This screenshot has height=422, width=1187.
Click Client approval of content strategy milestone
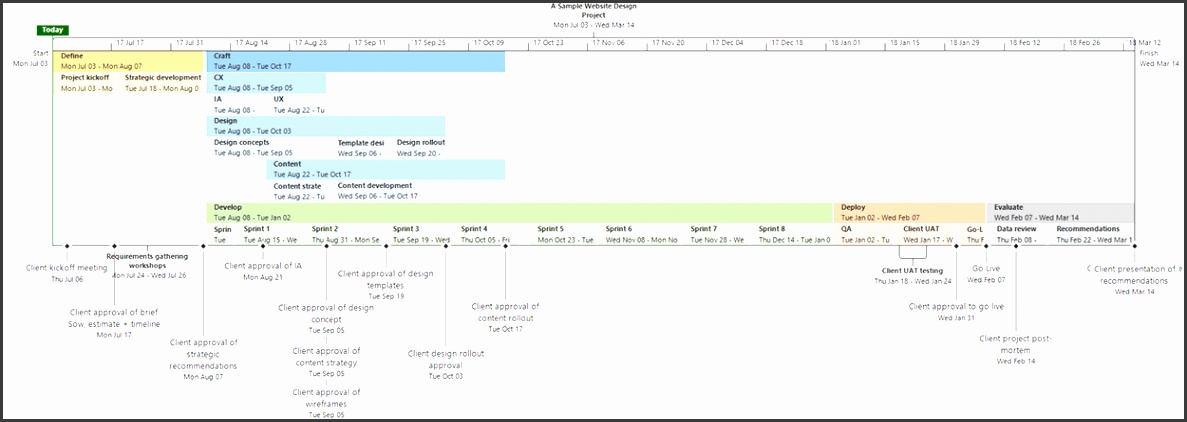coord(326,362)
